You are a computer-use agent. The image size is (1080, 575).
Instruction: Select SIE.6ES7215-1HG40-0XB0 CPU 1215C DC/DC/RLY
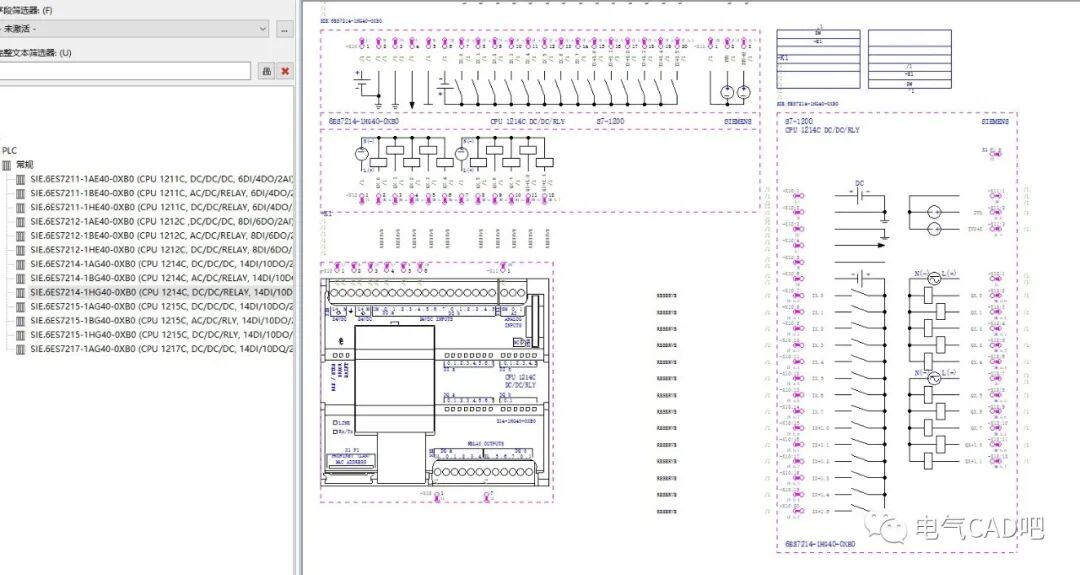click(x=161, y=335)
